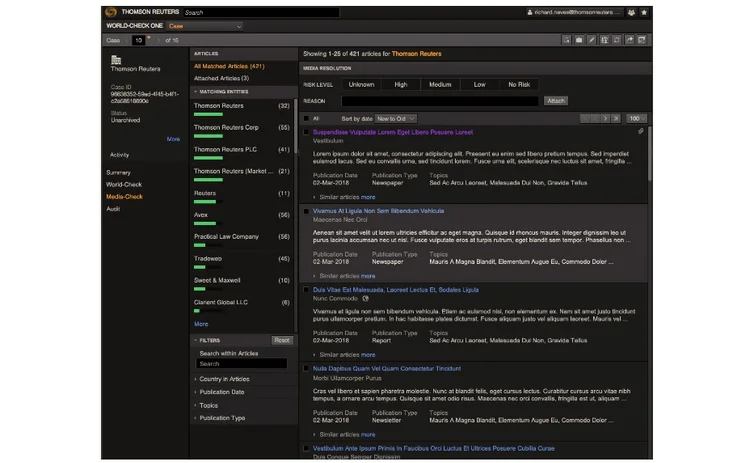Screen dimensions: 750x463
Task: Set risk level to No Risk
Action: coord(519,84)
